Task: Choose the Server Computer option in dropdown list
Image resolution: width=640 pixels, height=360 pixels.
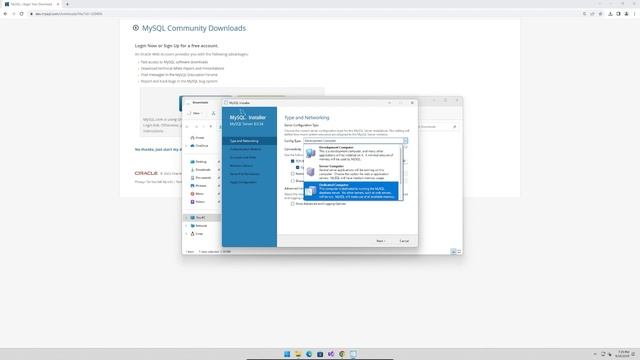Action: [351, 172]
